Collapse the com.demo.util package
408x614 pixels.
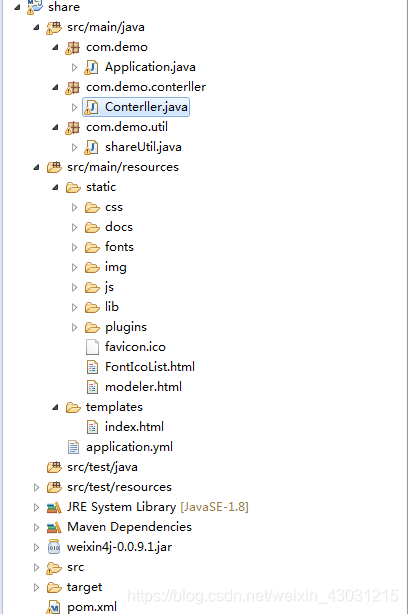[x=55, y=127]
